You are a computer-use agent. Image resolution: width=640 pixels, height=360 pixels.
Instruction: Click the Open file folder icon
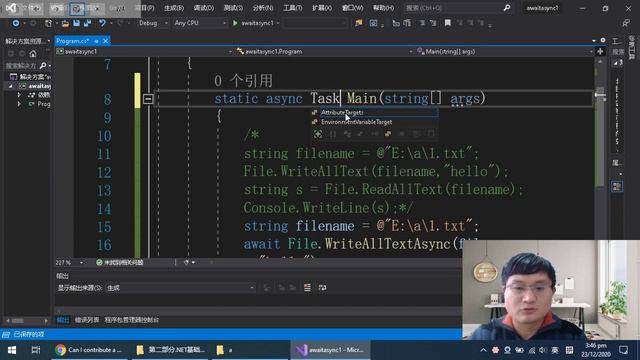coord(65,23)
